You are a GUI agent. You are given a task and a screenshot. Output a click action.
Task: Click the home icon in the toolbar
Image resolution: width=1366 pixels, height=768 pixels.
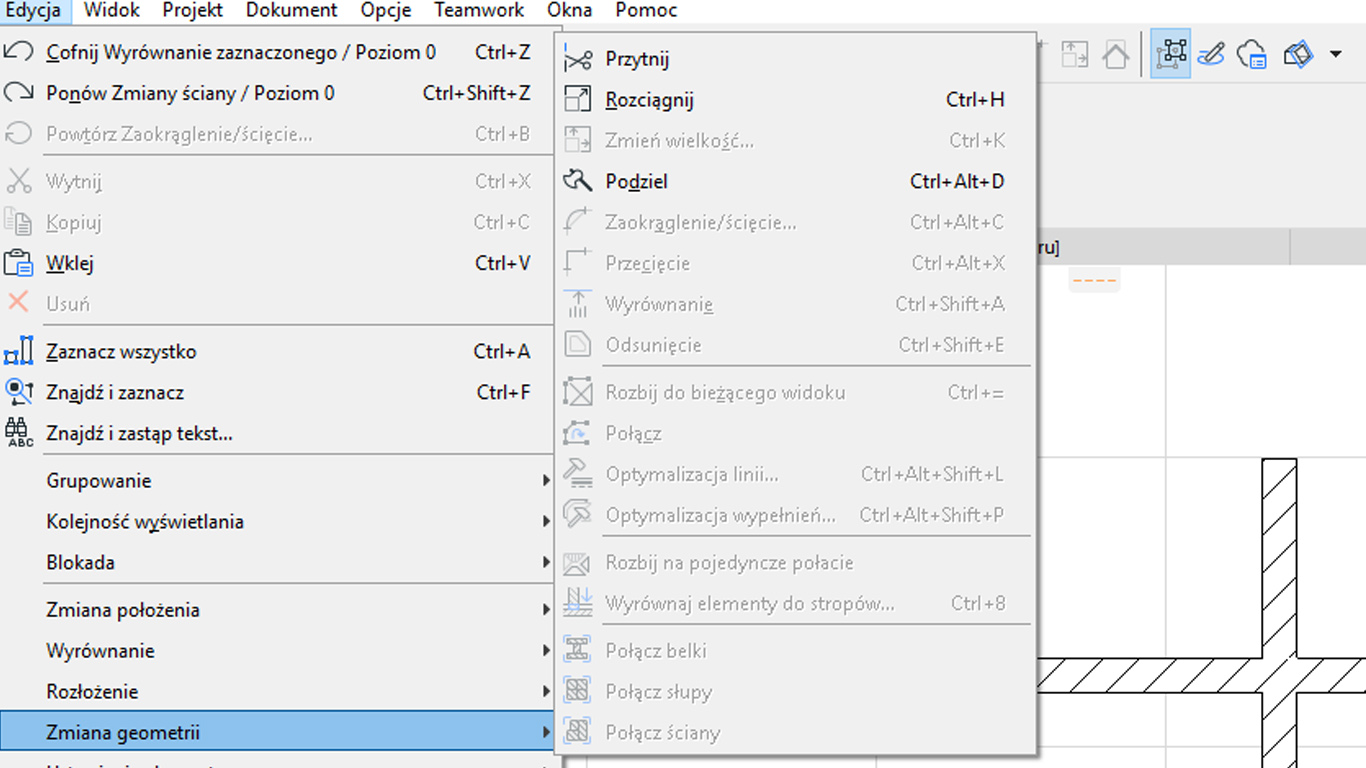[1116, 54]
